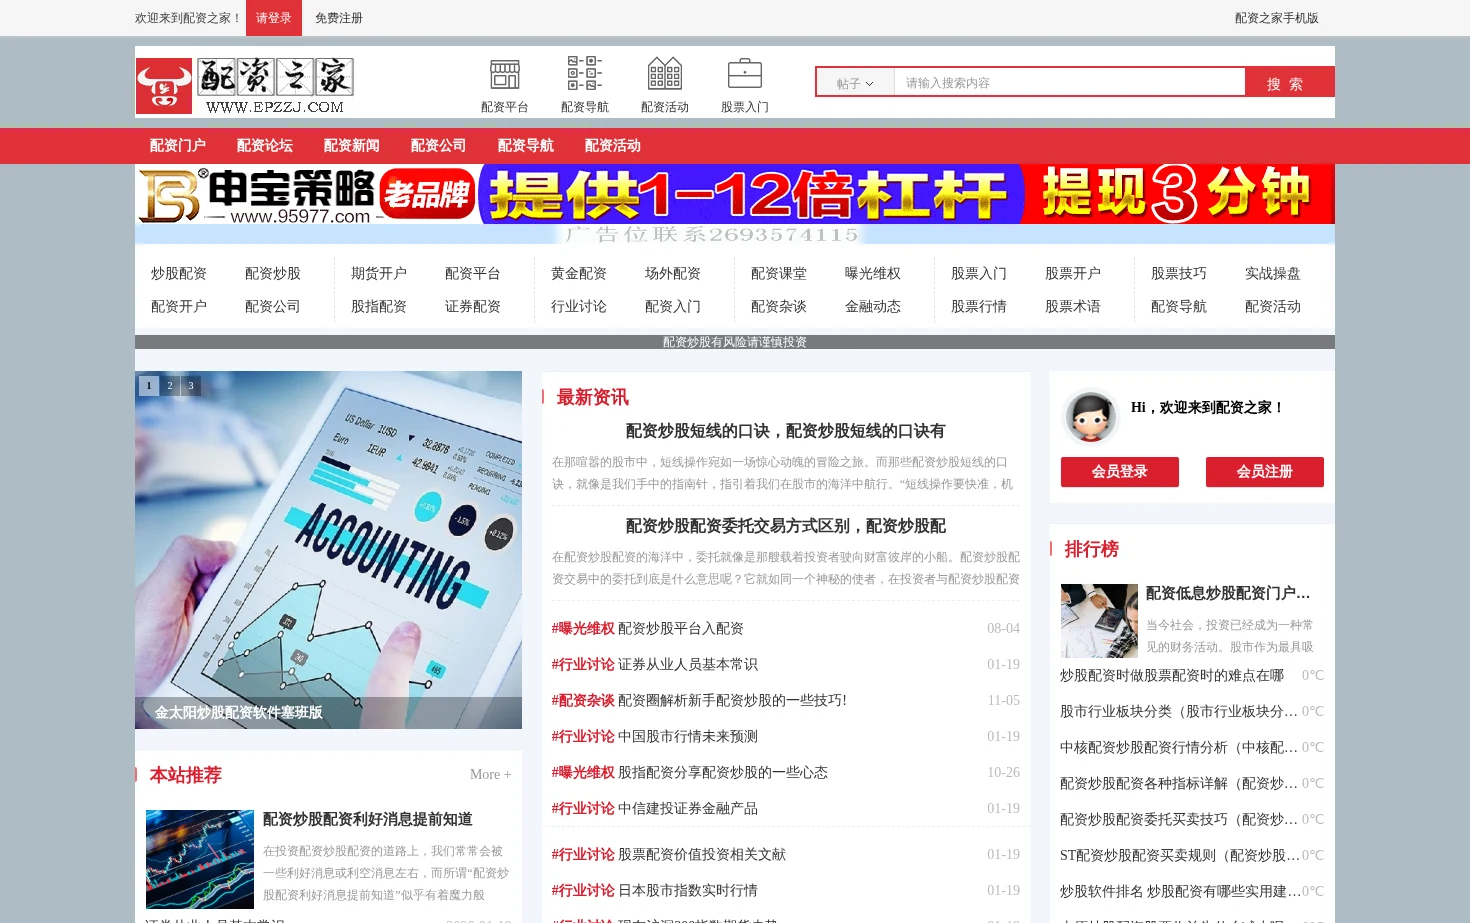Select 配资公司 in red nav bar
This screenshot has height=923, width=1470.
click(x=439, y=146)
